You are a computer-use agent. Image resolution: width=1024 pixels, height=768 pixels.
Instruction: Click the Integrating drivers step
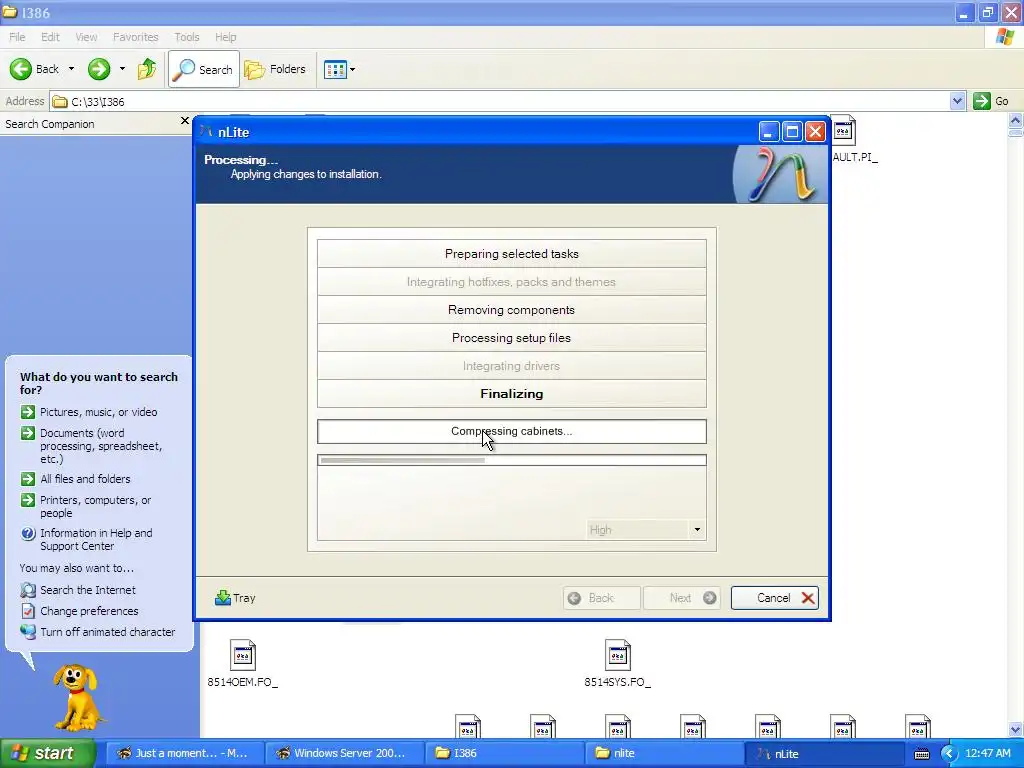(512, 366)
